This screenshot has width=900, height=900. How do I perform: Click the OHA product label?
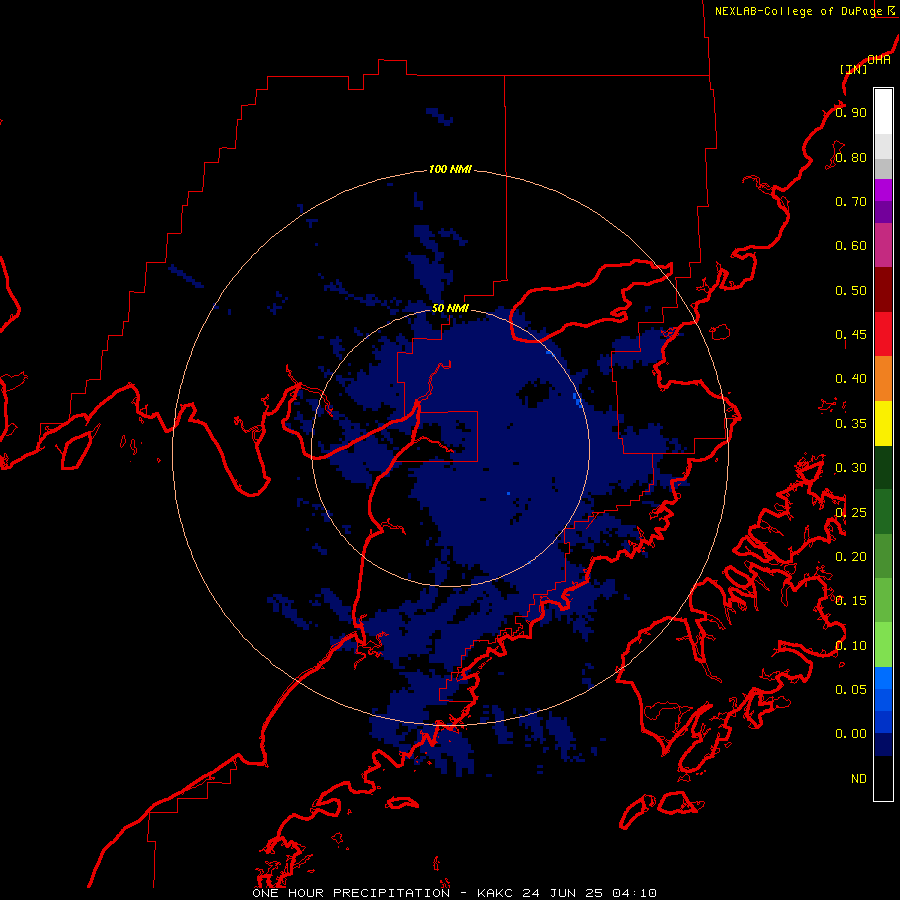tap(879, 60)
